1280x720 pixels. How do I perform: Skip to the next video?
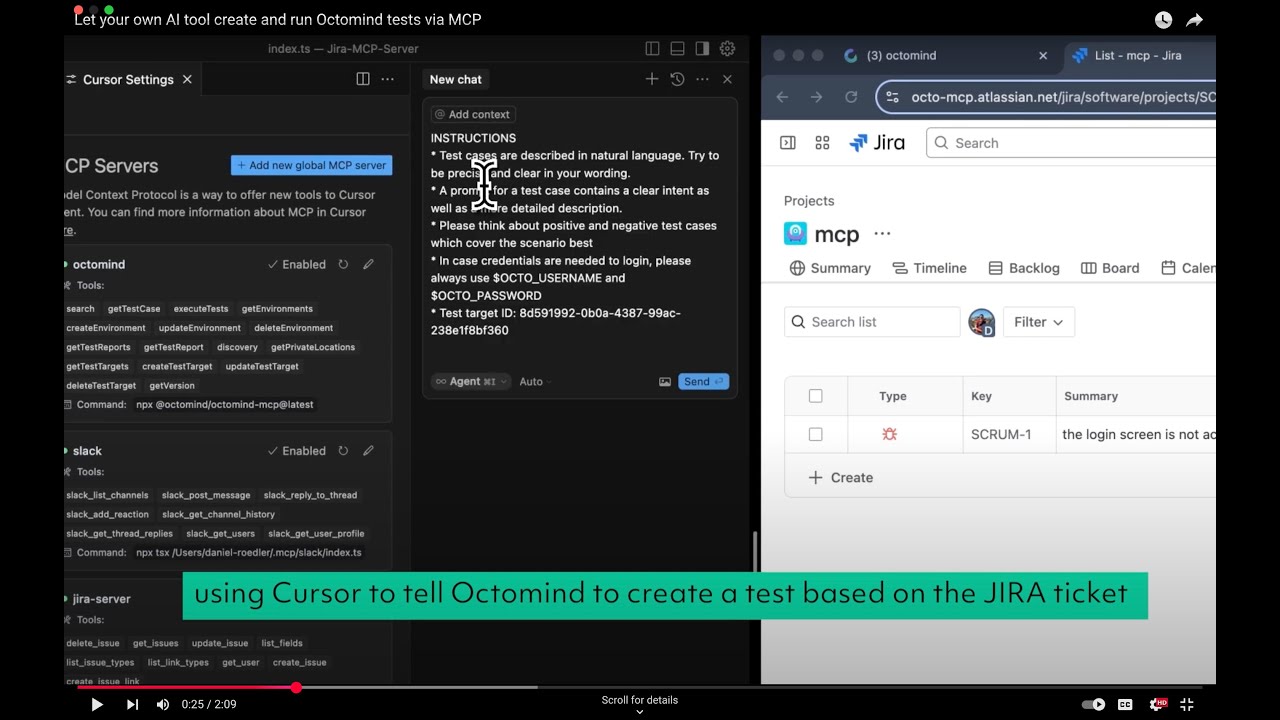(132, 704)
